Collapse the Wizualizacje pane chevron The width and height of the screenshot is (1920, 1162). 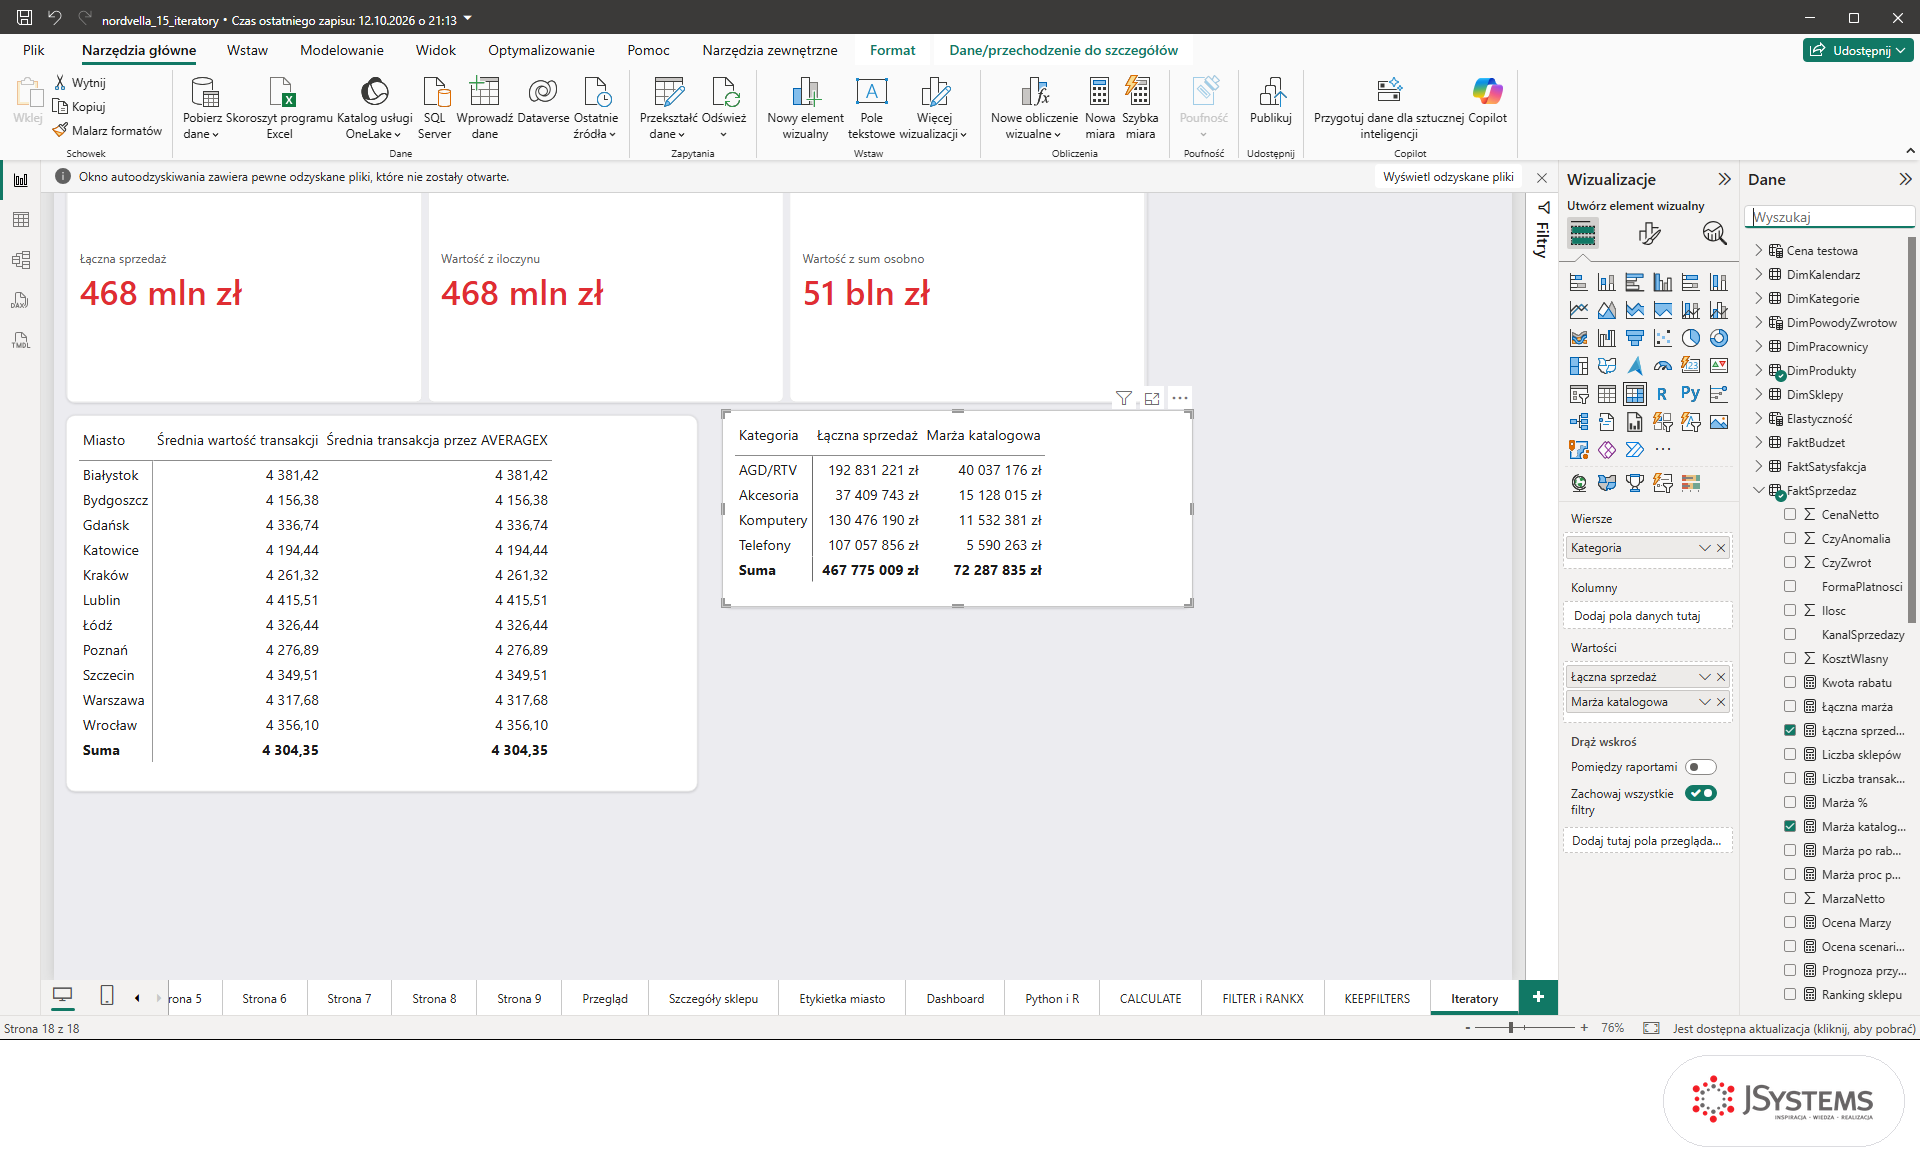coord(1724,179)
